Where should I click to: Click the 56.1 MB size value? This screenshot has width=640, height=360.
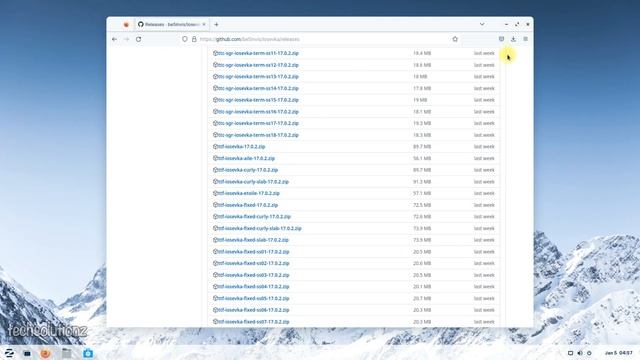pyautogui.click(x=422, y=158)
